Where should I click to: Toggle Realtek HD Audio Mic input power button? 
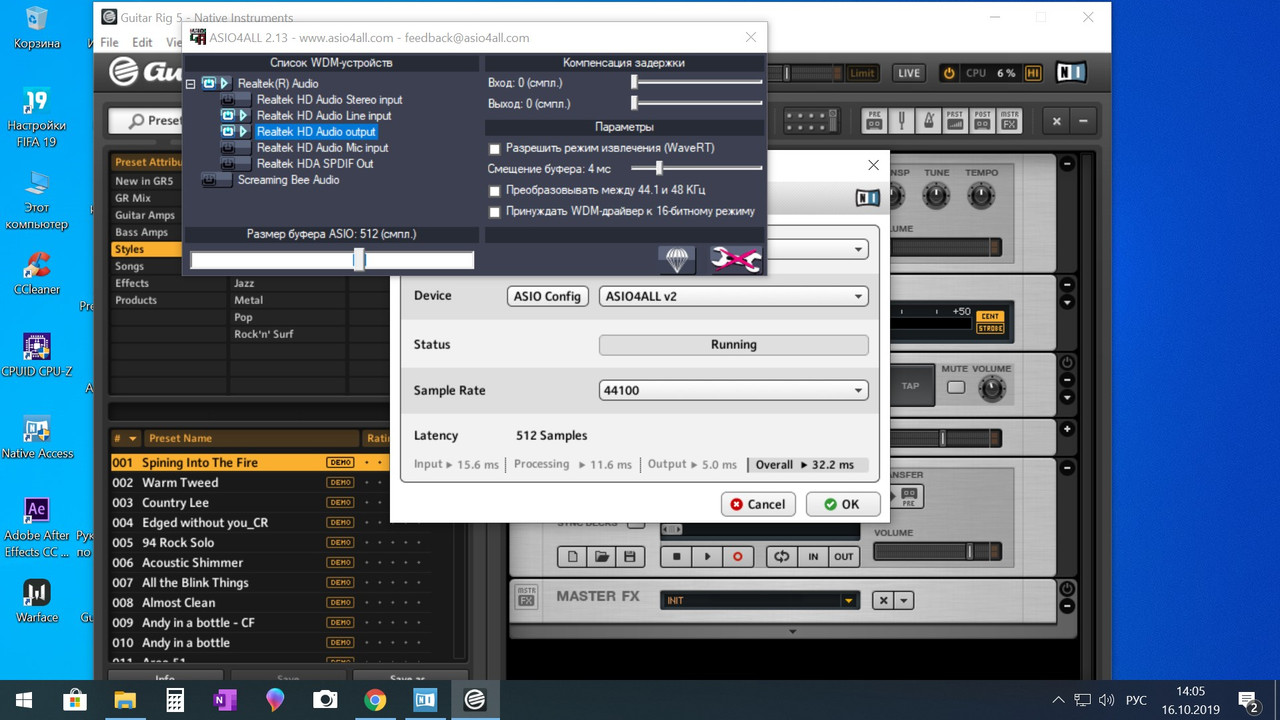(x=228, y=147)
